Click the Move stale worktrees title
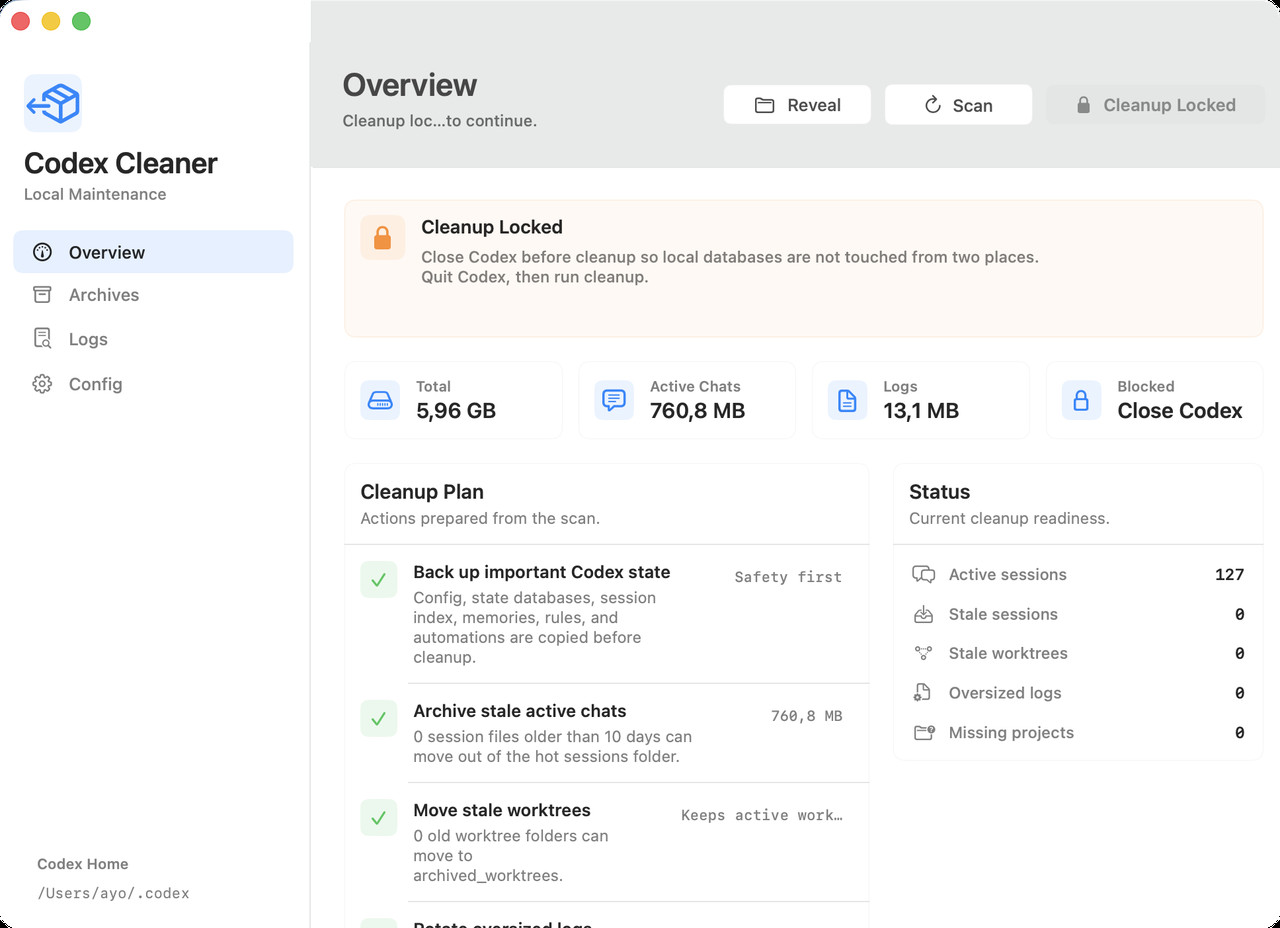The image size is (1280, 928). click(x=502, y=810)
